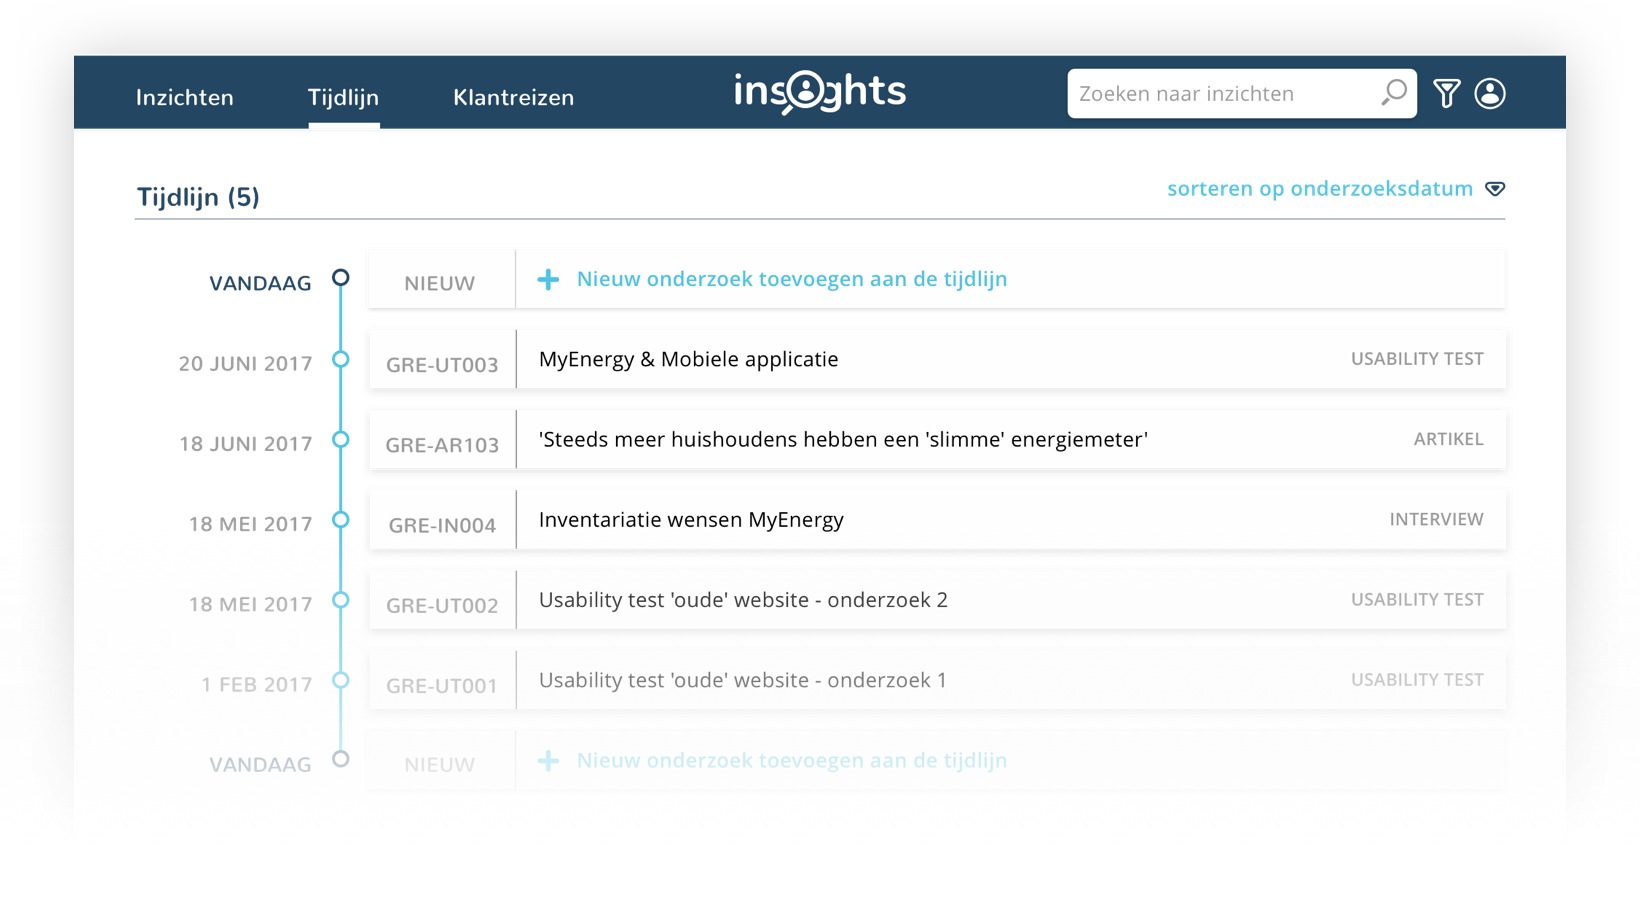The height and width of the screenshot is (912, 1640).
Task: Click the top VANDAAG timeline marker circle
Action: point(341,277)
